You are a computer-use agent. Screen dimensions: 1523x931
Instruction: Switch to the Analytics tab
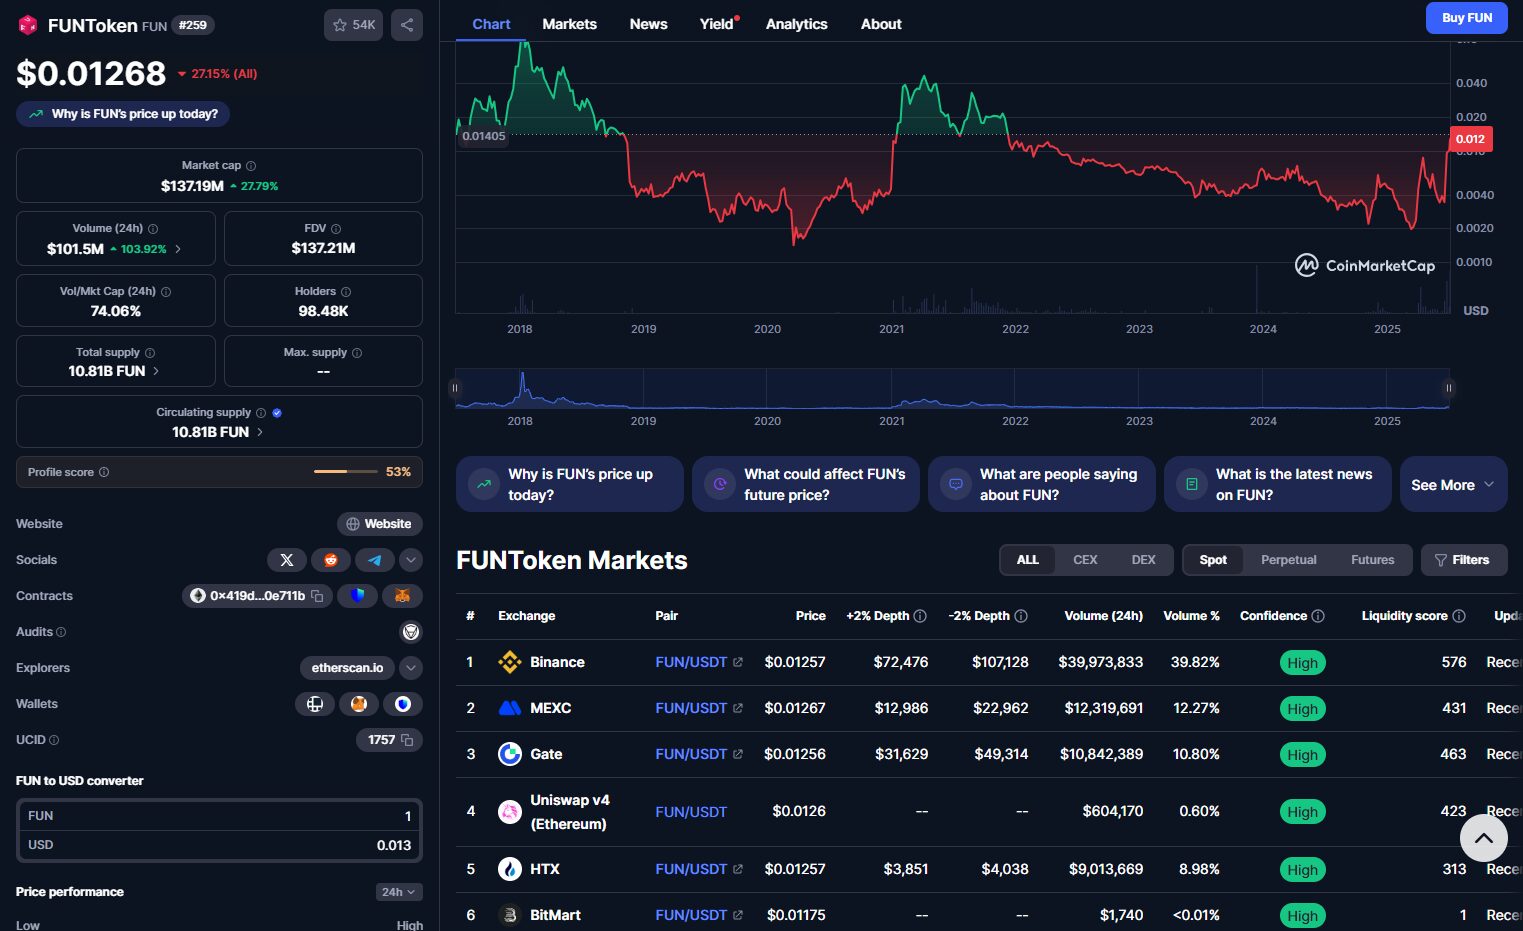coord(796,24)
